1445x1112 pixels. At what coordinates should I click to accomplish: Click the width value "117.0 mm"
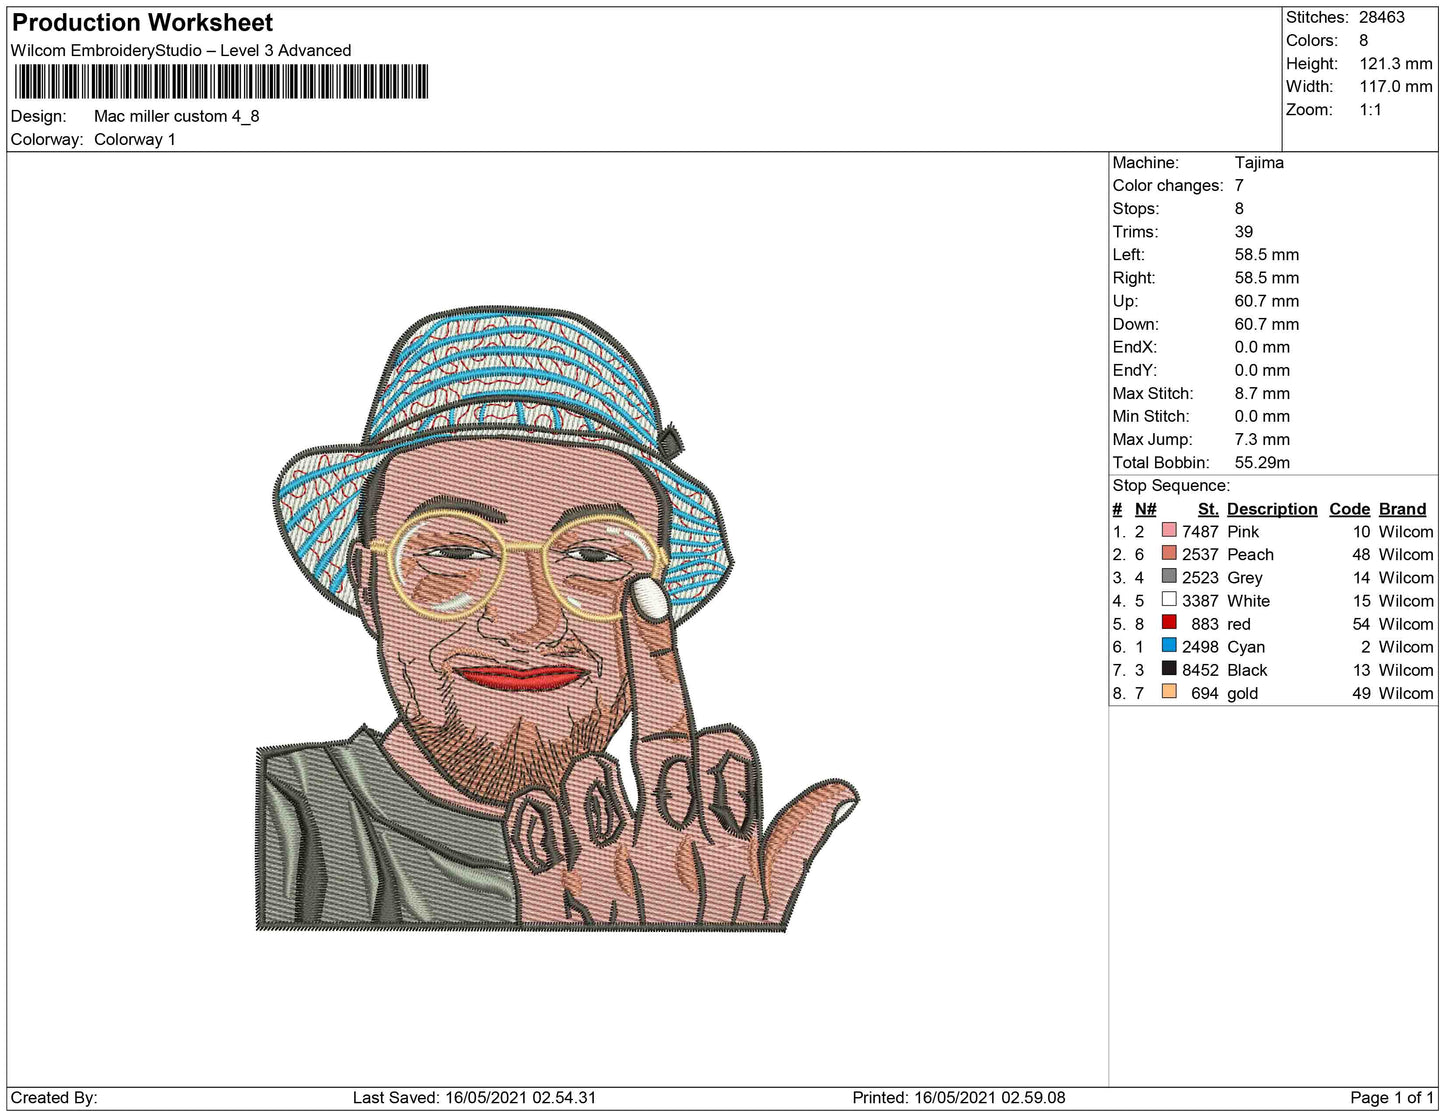point(1396,87)
